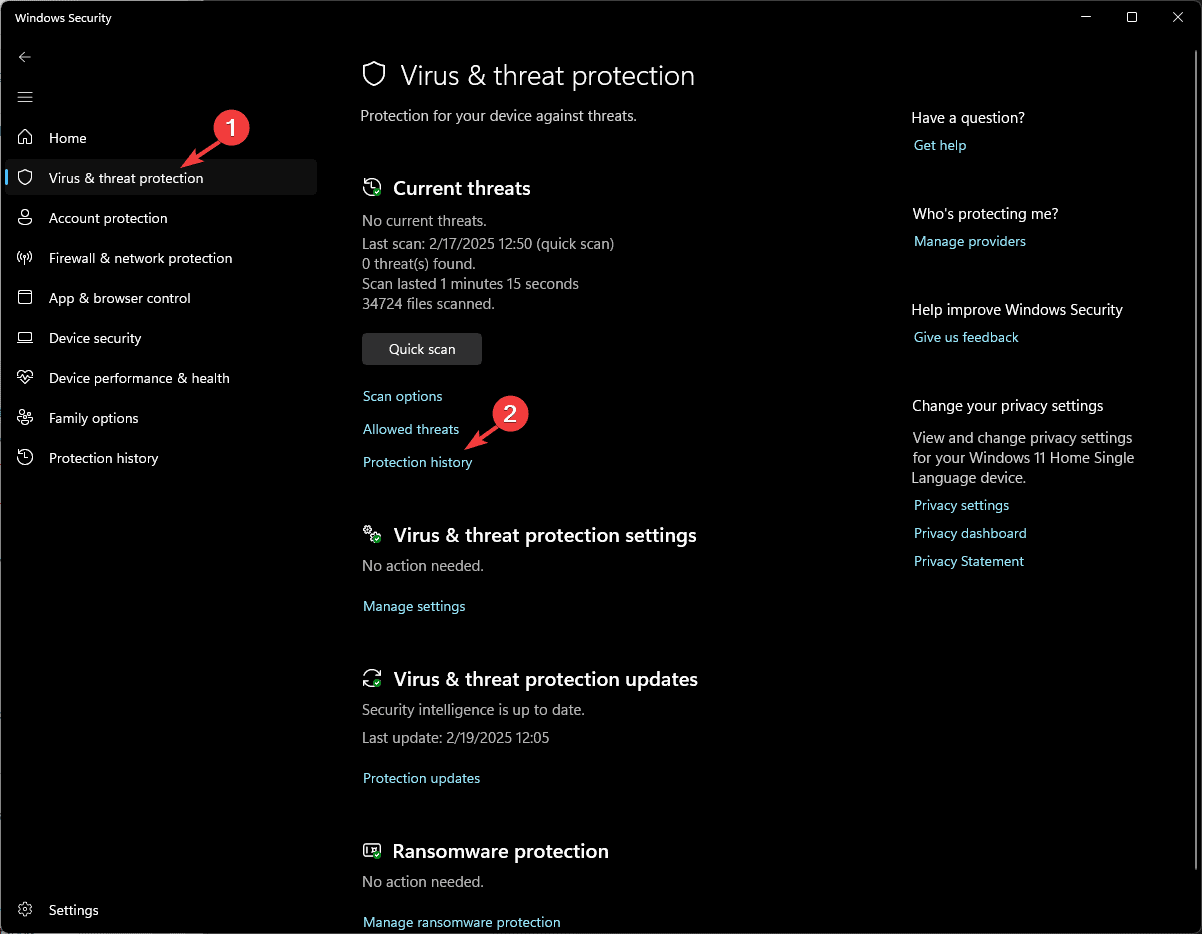The image size is (1202, 934).
Task: Click the Device security laptop icon
Action: tap(26, 337)
